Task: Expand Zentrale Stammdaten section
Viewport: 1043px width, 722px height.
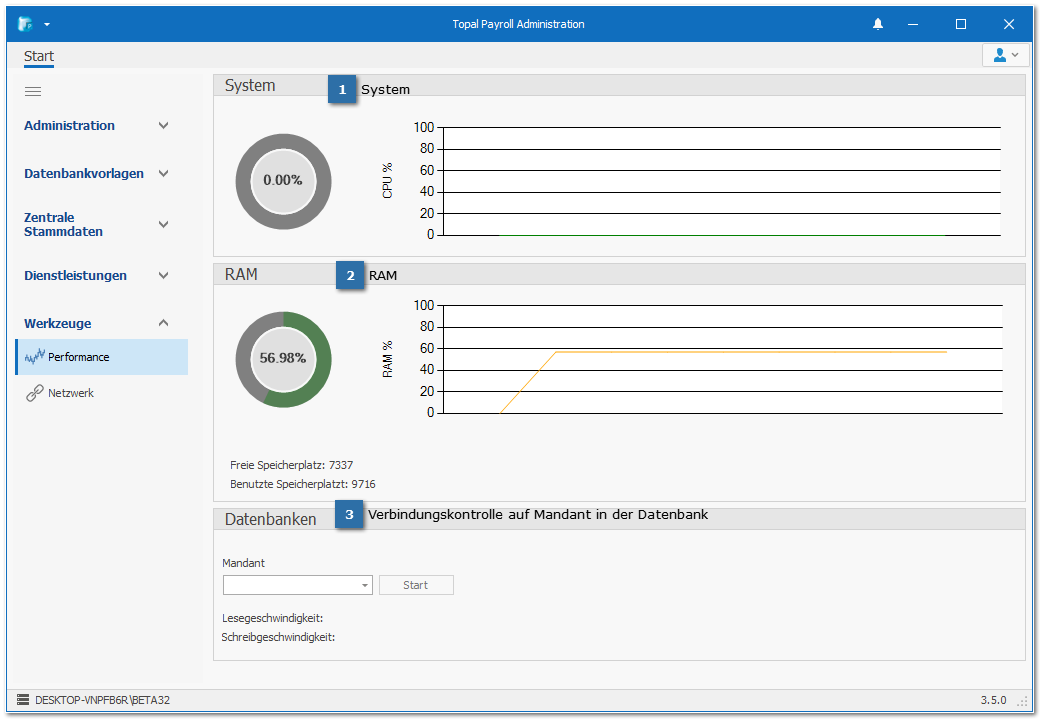Action: pos(164,225)
